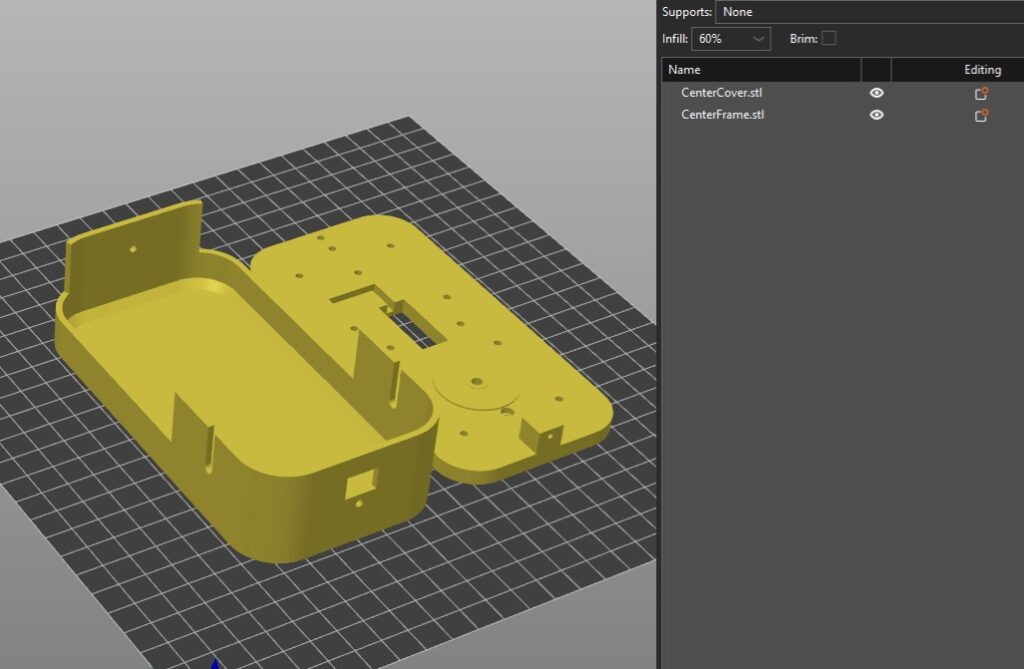1024x669 pixels.
Task: Expand the Infill 60% dropdown
Action: 731,39
